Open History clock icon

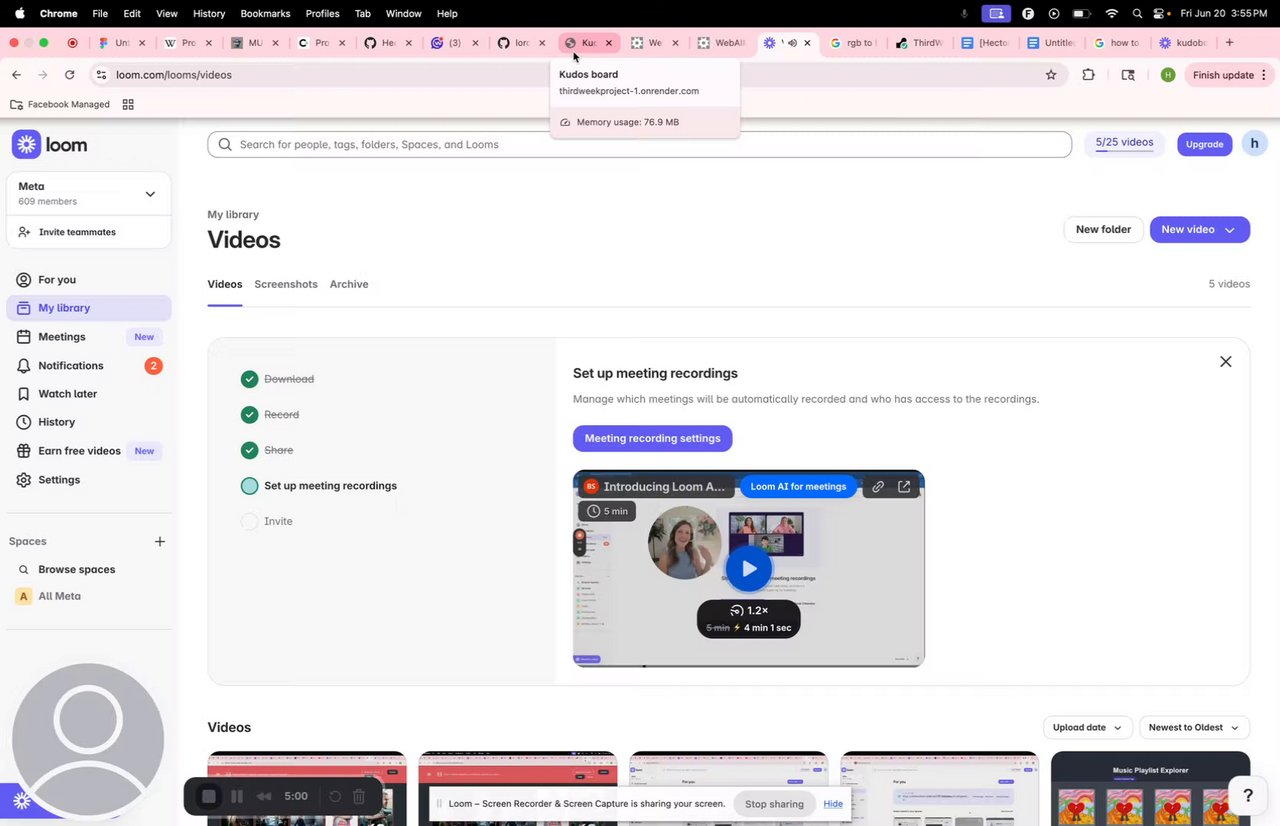tap(24, 422)
